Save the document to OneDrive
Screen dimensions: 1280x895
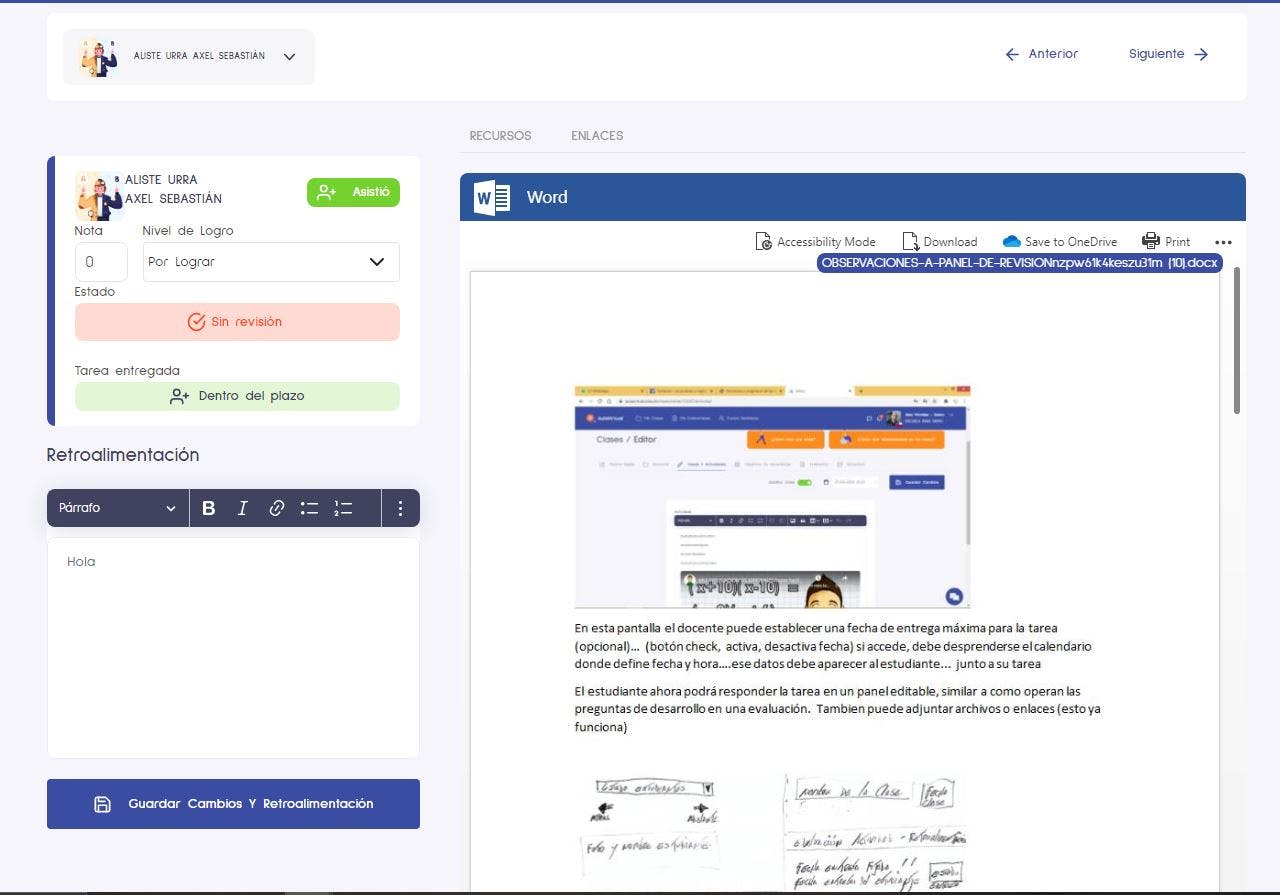1060,242
